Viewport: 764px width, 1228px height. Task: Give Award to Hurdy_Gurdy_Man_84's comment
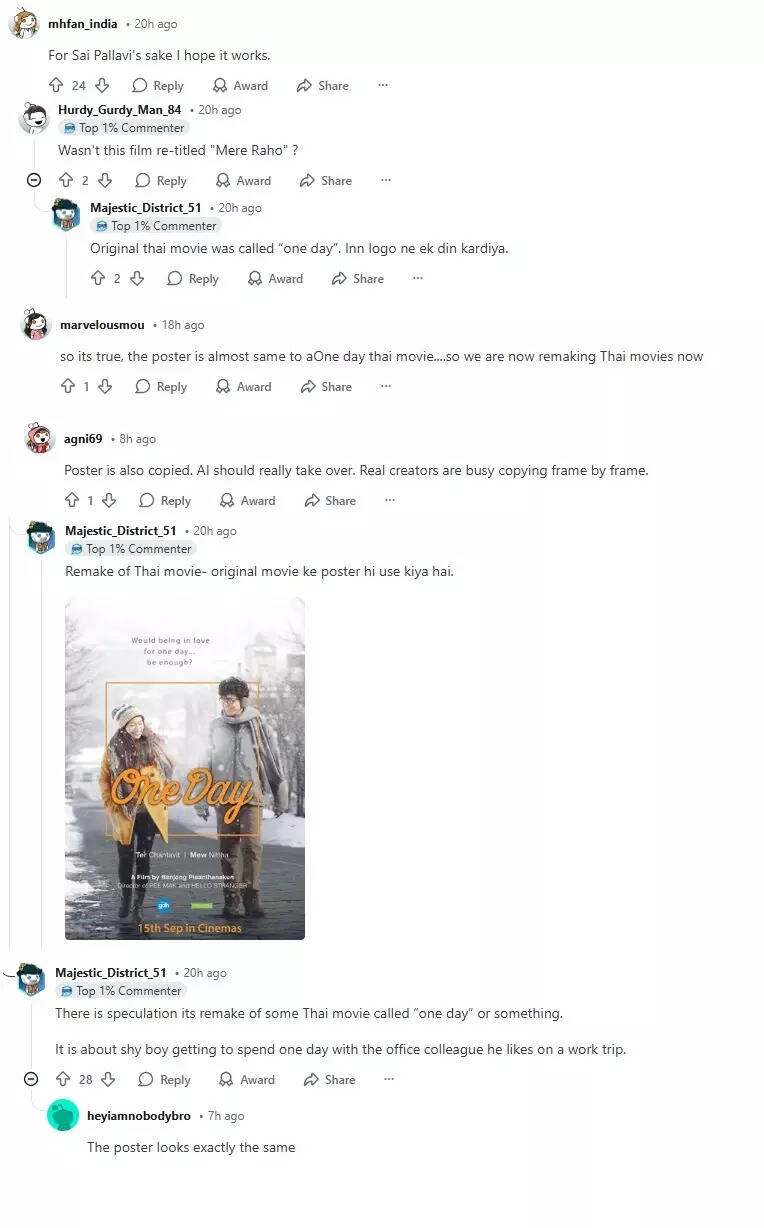point(243,181)
